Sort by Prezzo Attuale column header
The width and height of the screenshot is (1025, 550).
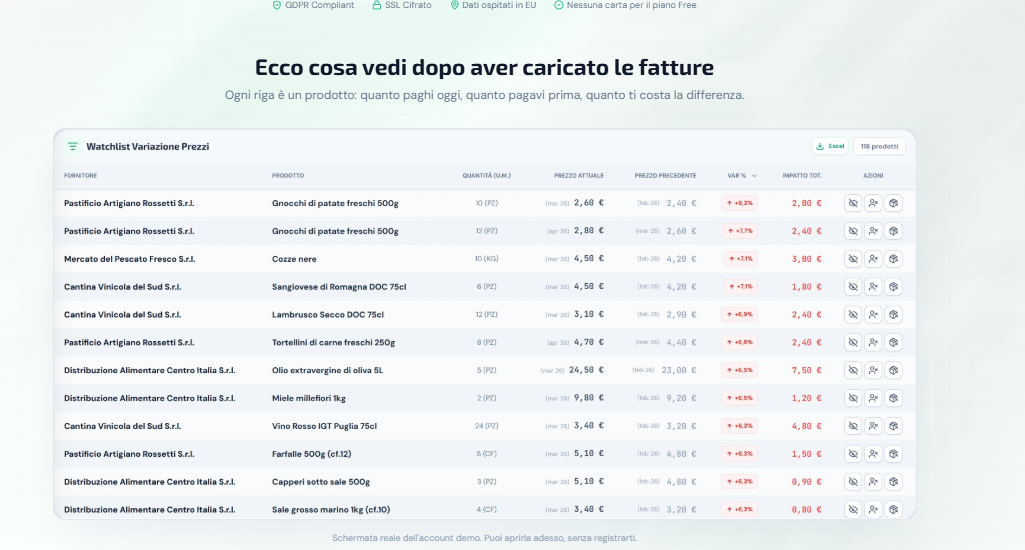[x=579, y=176]
